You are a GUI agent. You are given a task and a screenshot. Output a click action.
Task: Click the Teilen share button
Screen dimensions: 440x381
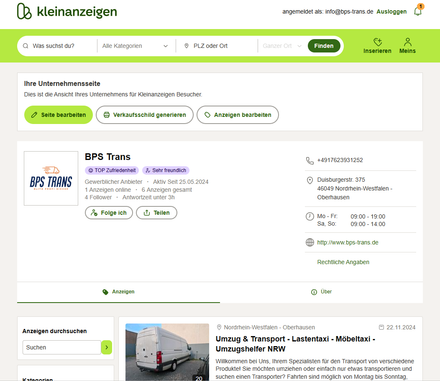157,213
